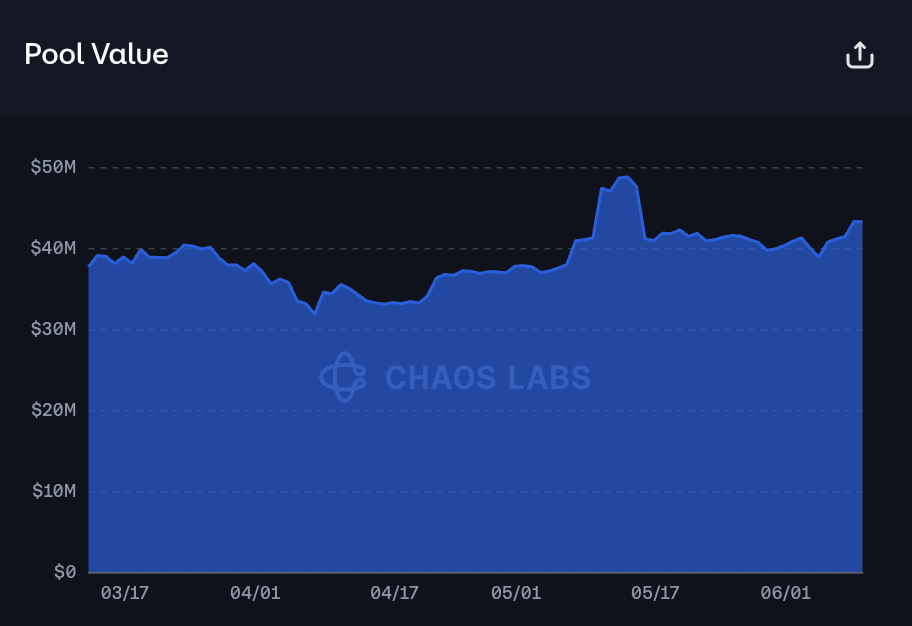Click the export/share icon
912x626 pixels.
(860, 55)
